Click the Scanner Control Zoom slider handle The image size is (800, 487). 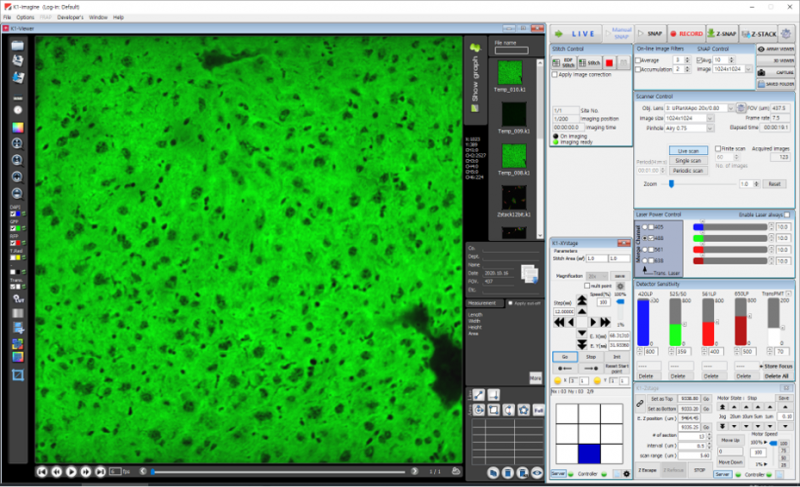pyautogui.click(x=671, y=184)
